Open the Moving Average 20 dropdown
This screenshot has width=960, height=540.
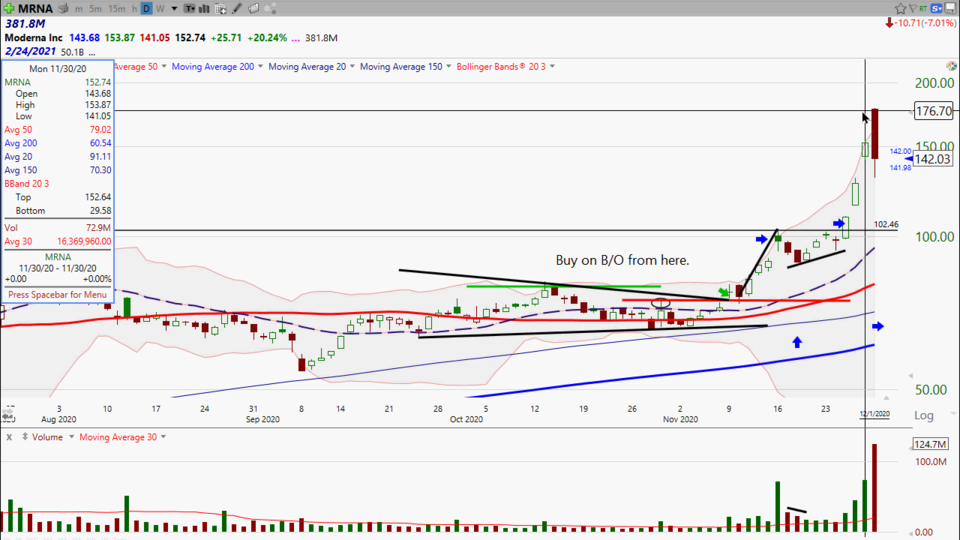click(352, 66)
